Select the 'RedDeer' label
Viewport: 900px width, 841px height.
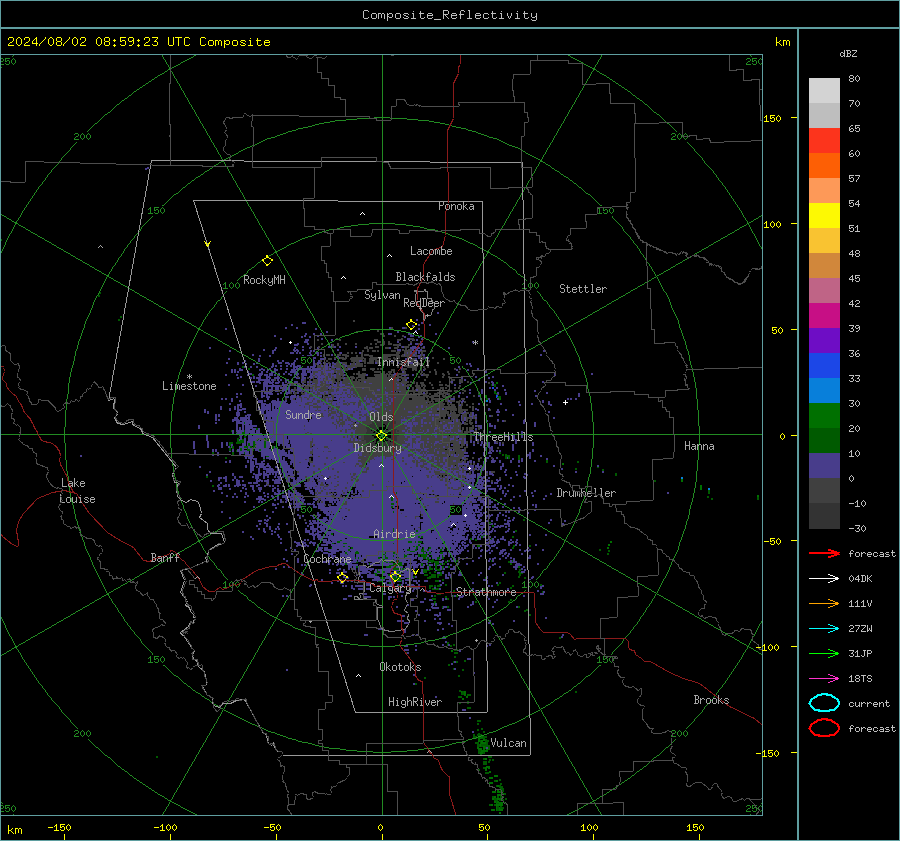424,303
